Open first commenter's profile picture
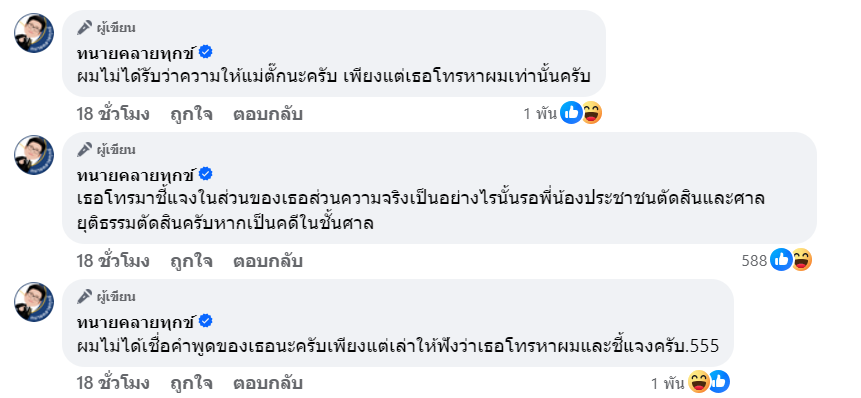The image size is (861, 398). coord(34,33)
